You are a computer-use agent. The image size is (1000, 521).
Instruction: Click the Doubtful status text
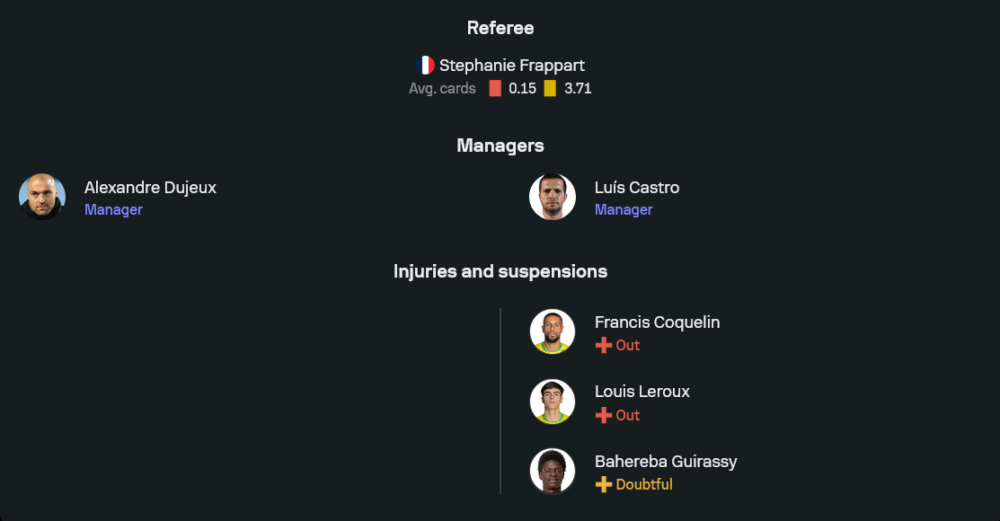(x=644, y=484)
